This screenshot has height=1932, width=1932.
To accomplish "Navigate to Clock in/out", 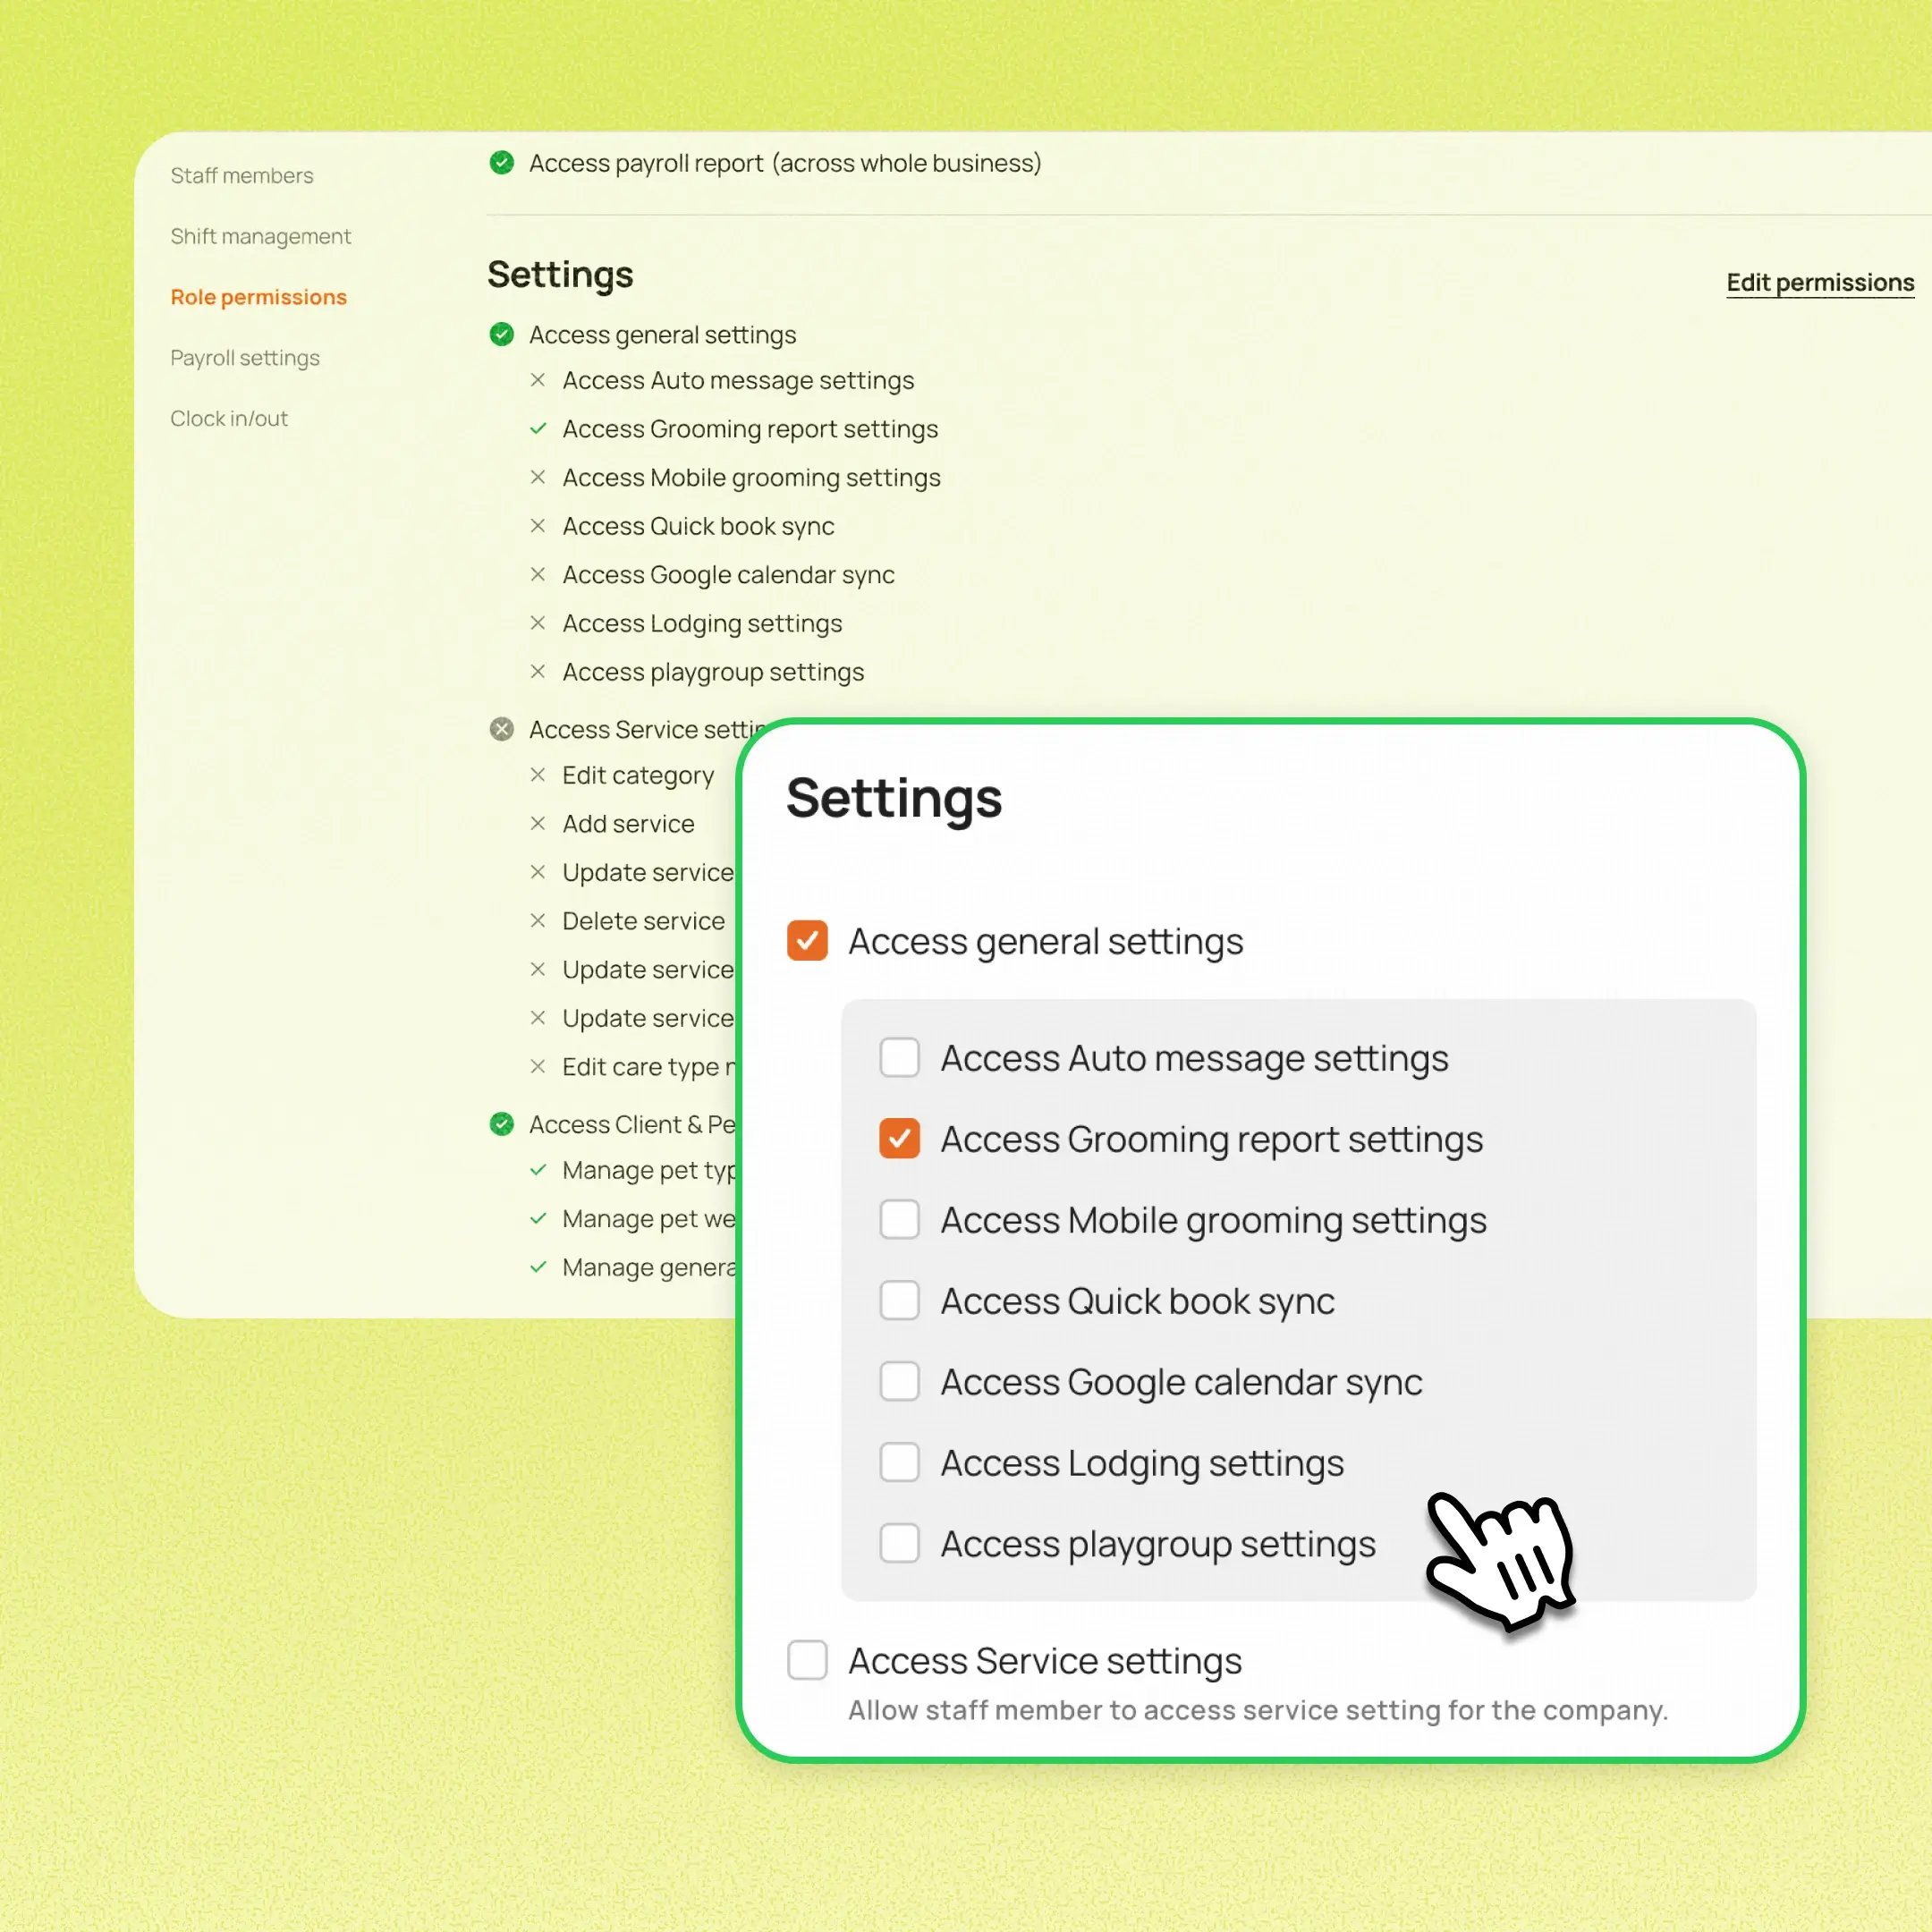I will [x=229, y=419].
